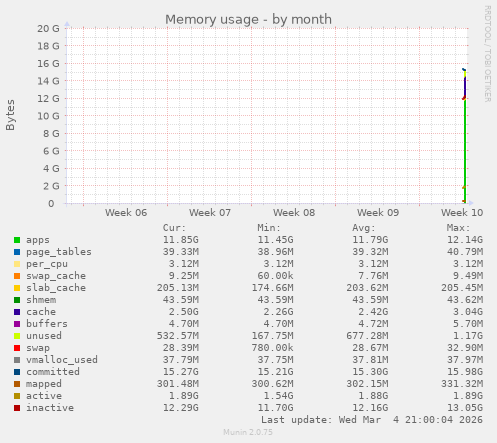Click the 'slab_cache' legend label
497x443 pixels.
pyautogui.click(x=56, y=288)
